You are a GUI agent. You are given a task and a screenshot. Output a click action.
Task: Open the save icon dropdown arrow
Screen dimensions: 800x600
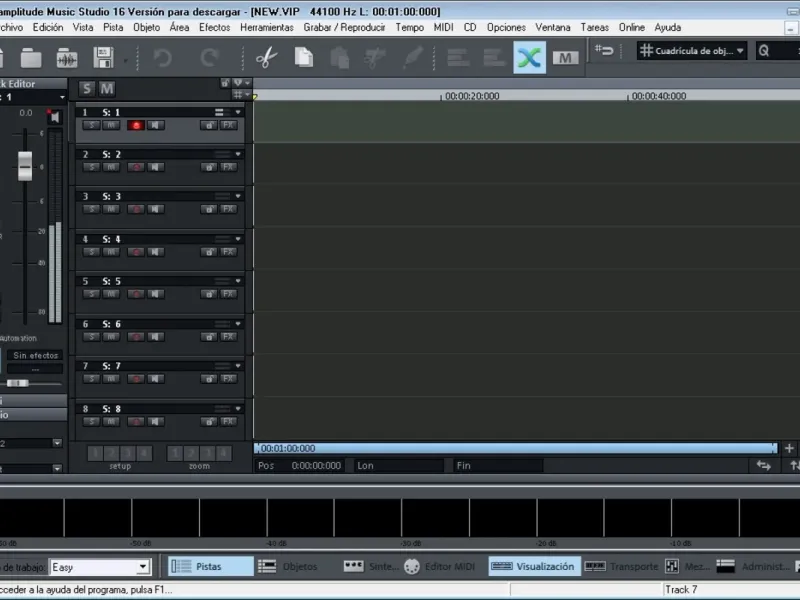[126, 62]
